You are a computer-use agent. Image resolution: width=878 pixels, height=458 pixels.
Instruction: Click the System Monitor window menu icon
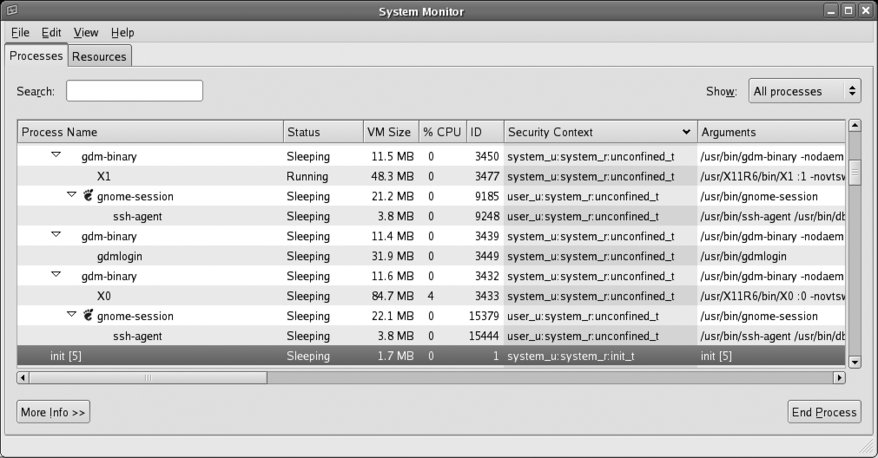click(12, 10)
